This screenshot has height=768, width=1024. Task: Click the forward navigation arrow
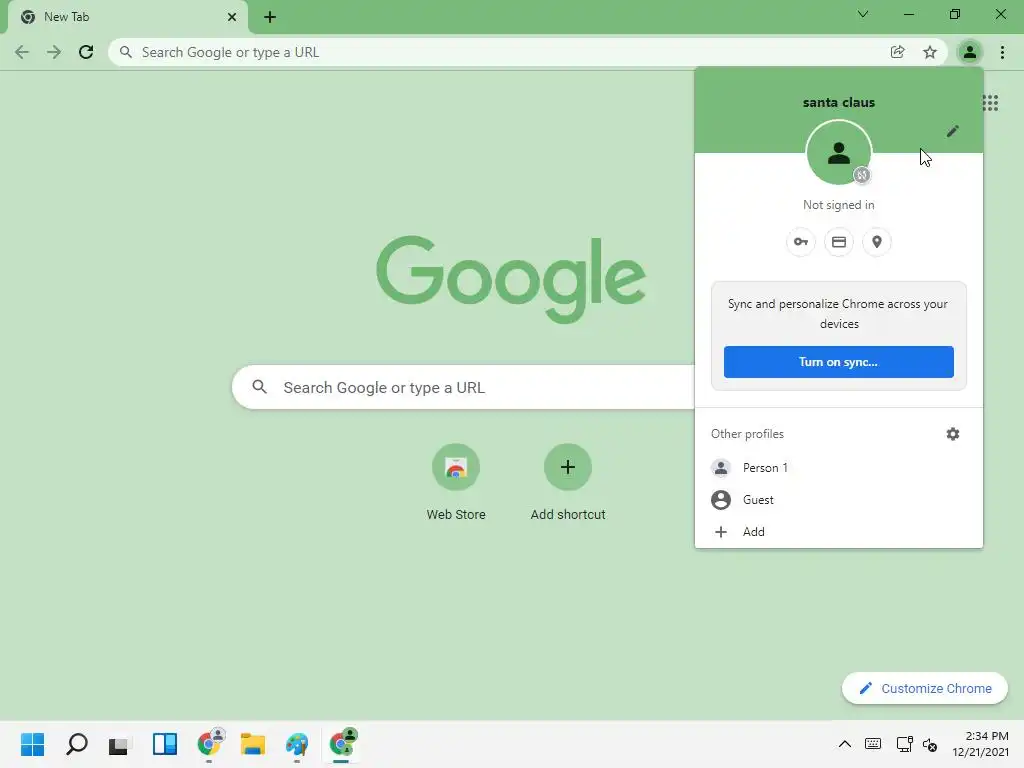point(54,52)
